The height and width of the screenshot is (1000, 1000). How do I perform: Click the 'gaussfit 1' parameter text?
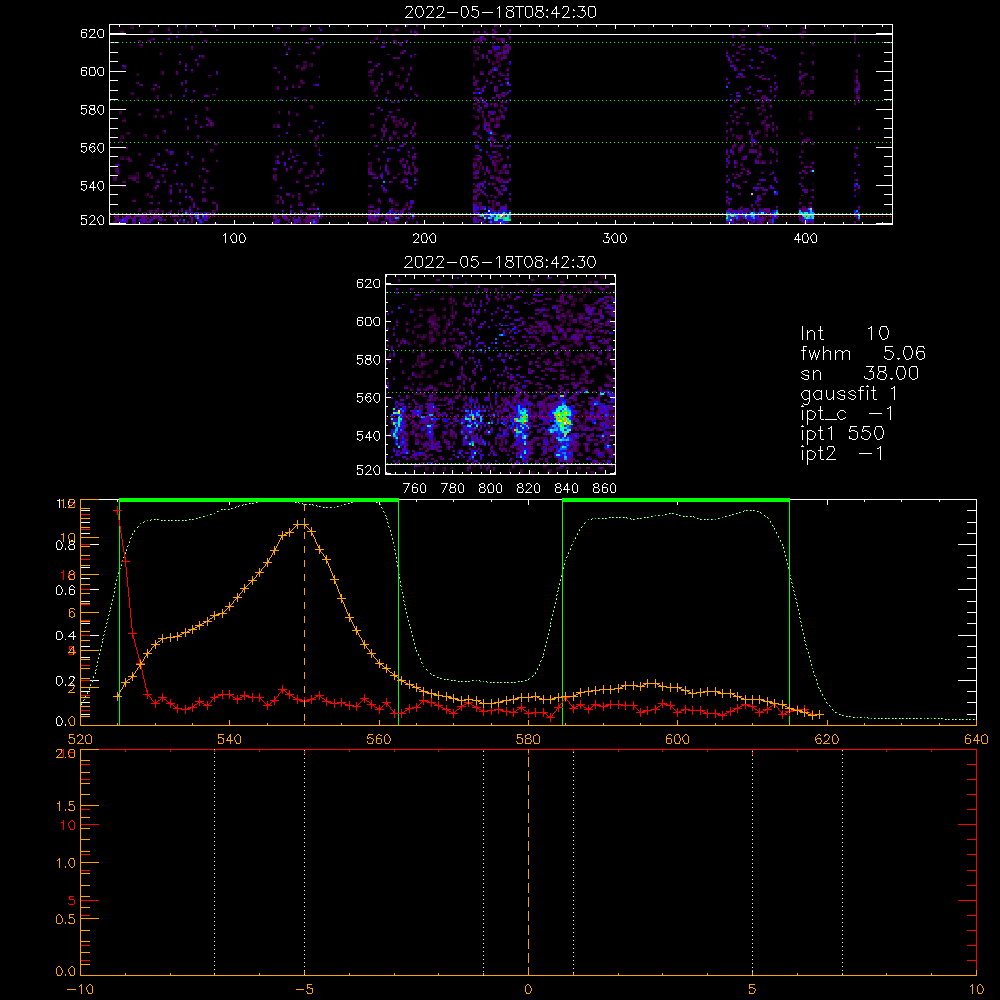tap(849, 394)
